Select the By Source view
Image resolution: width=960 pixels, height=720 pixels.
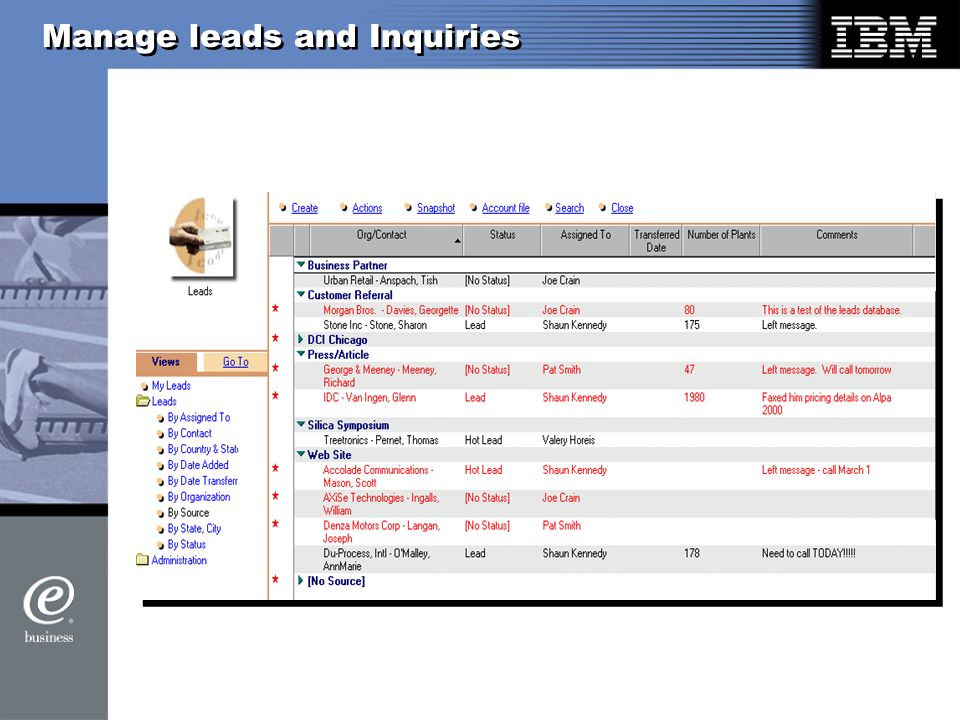click(x=189, y=513)
